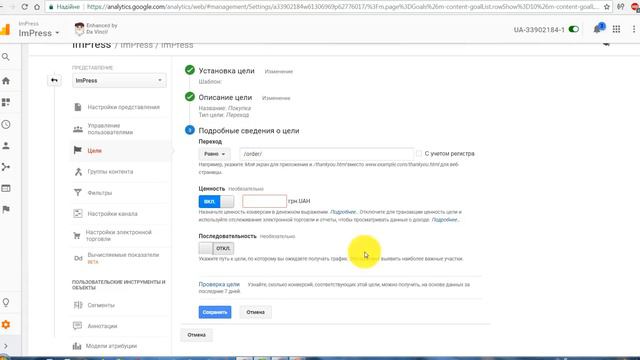The image size is (640, 360).
Task: Click the bottom Отмена button
Action: point(196,335)
